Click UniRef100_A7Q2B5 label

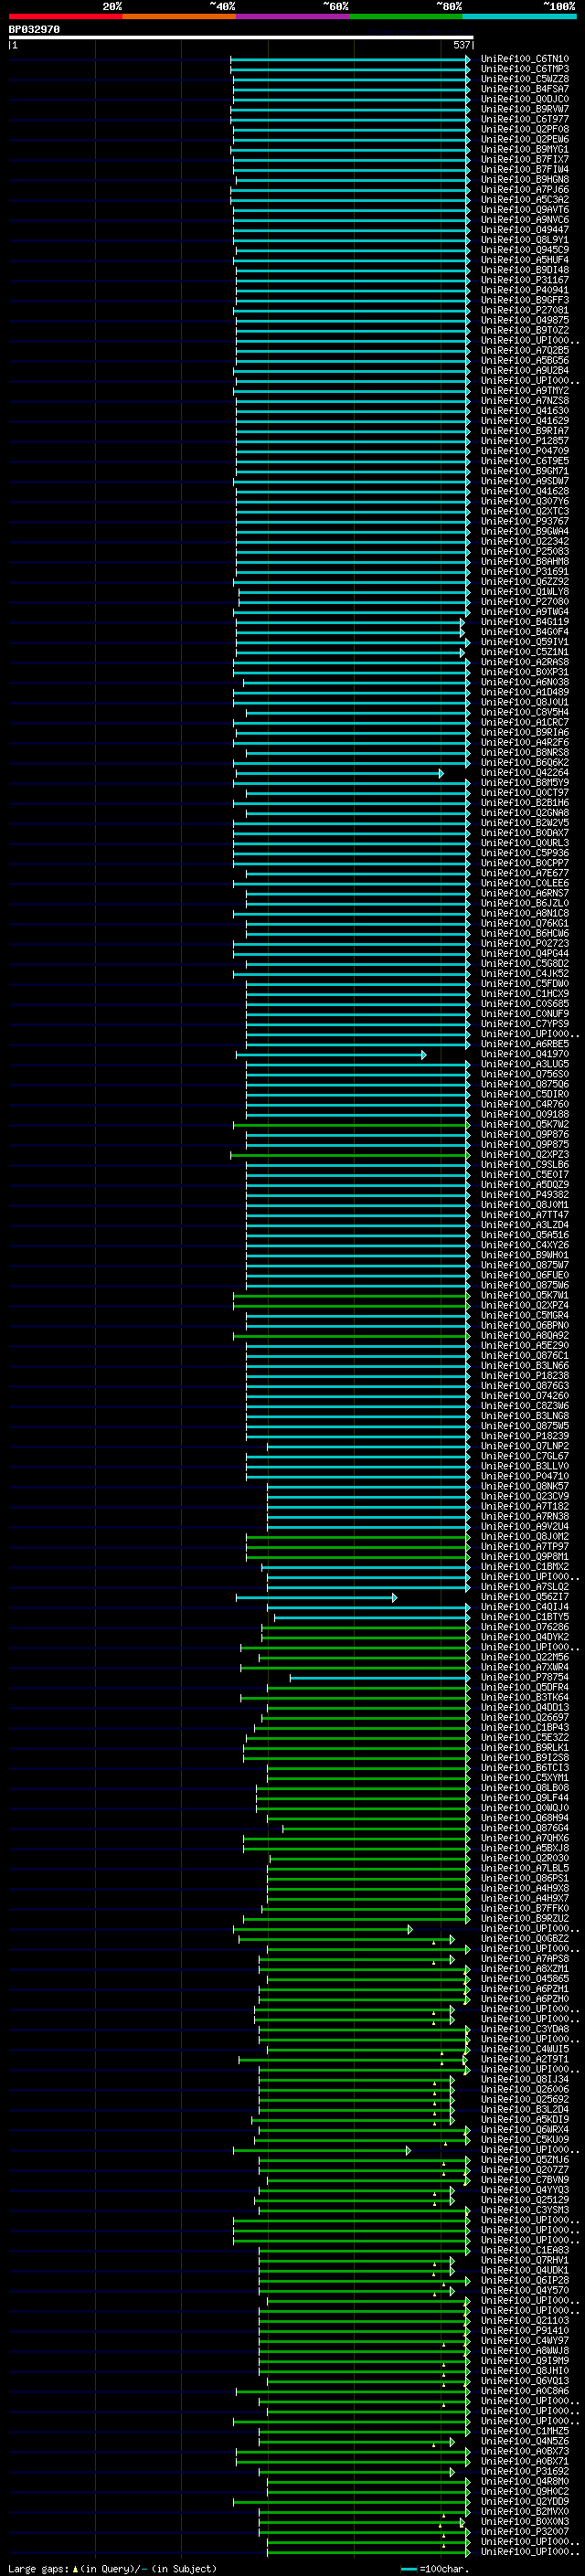[525, 351]
